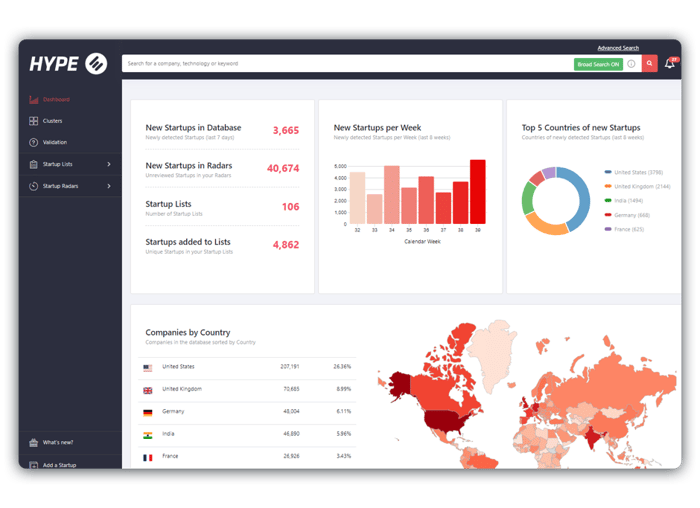The width and height of the screenshot is (700, 508).
Task: Click the Add a Startup icon
Action: [33, 465]
